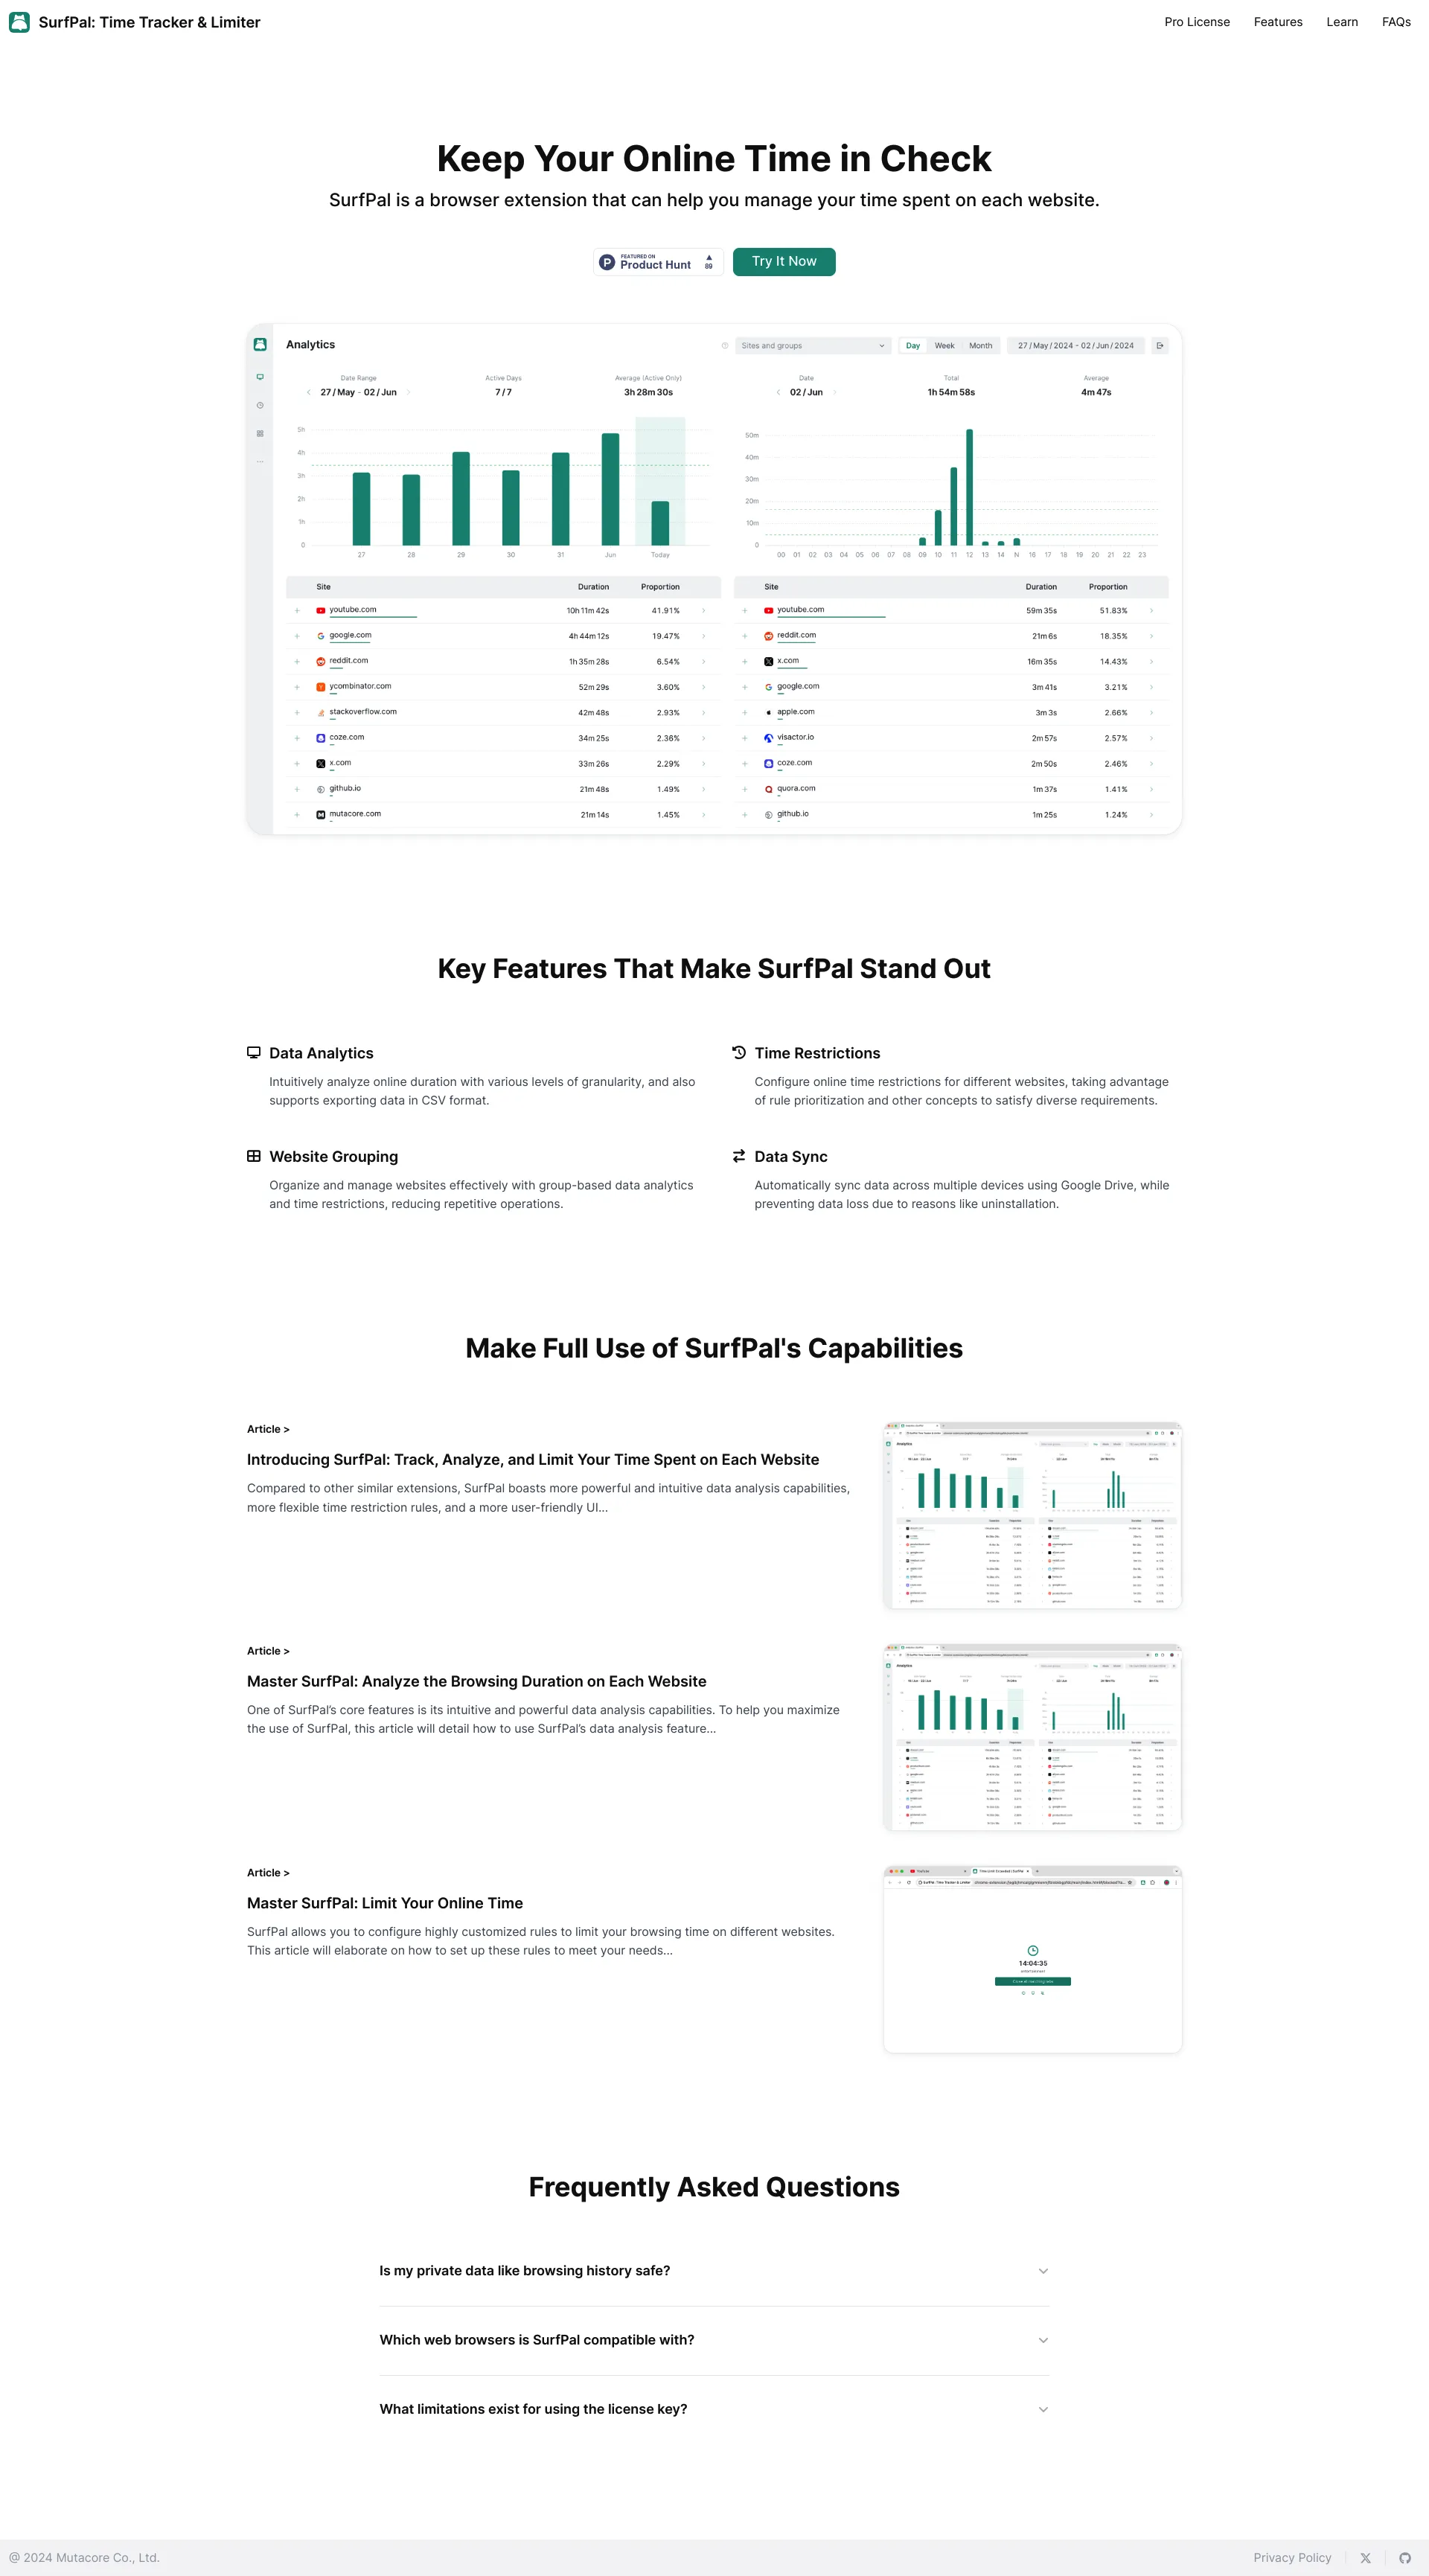Click the Pro License menu item
The image size is (1429, 2576).
(1197, 21)
